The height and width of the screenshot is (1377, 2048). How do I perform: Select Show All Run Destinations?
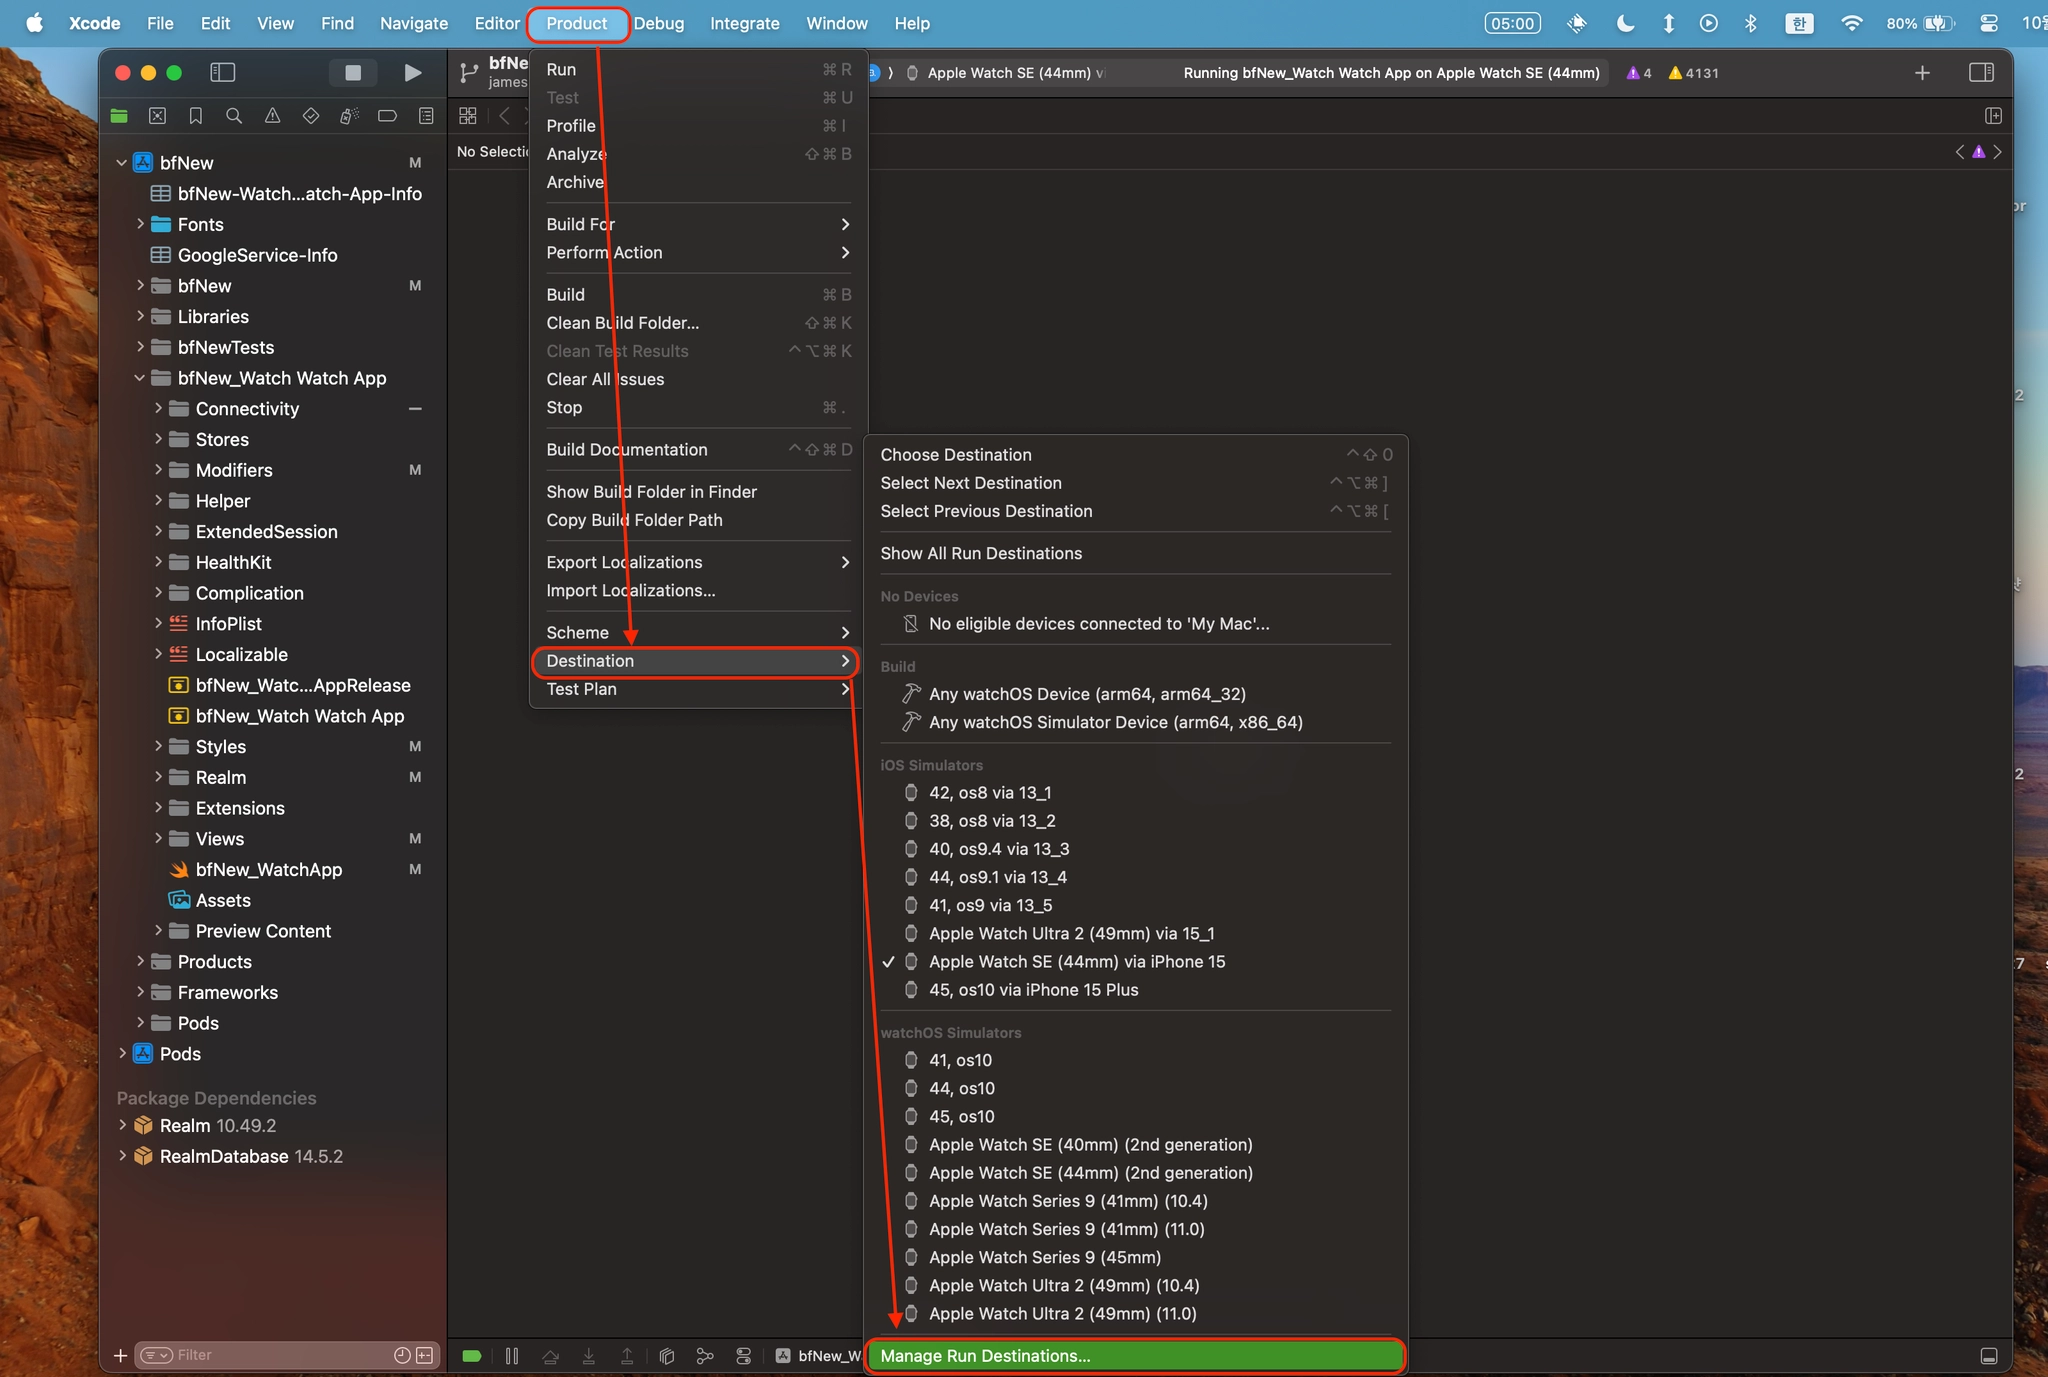coord(980,553)
